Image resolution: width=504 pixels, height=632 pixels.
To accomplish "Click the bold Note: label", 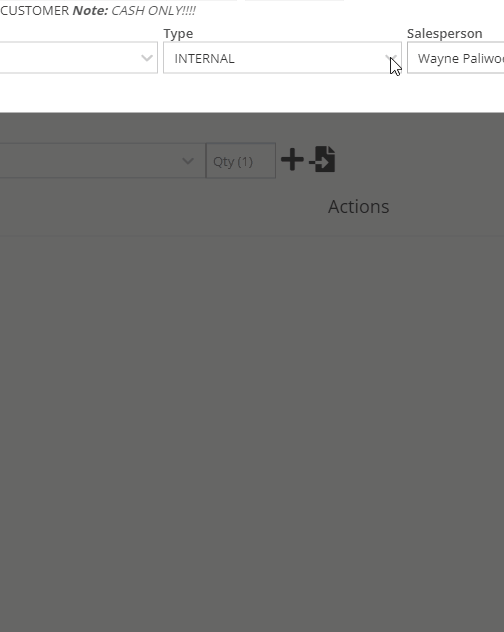I will click(x=90, y=10).
